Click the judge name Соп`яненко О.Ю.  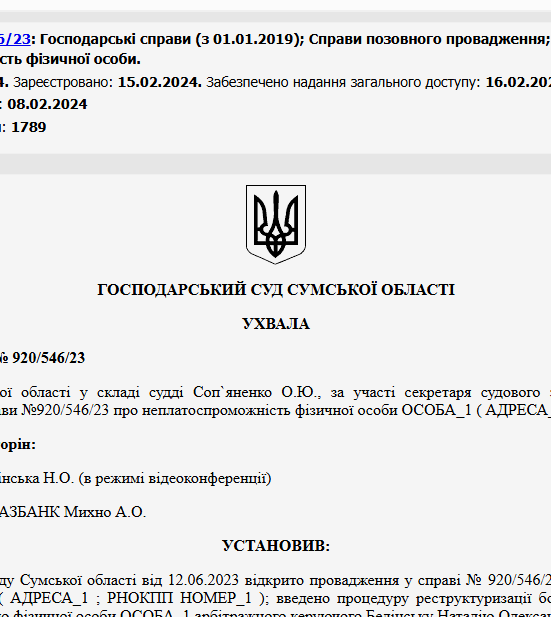coord(257,392)
